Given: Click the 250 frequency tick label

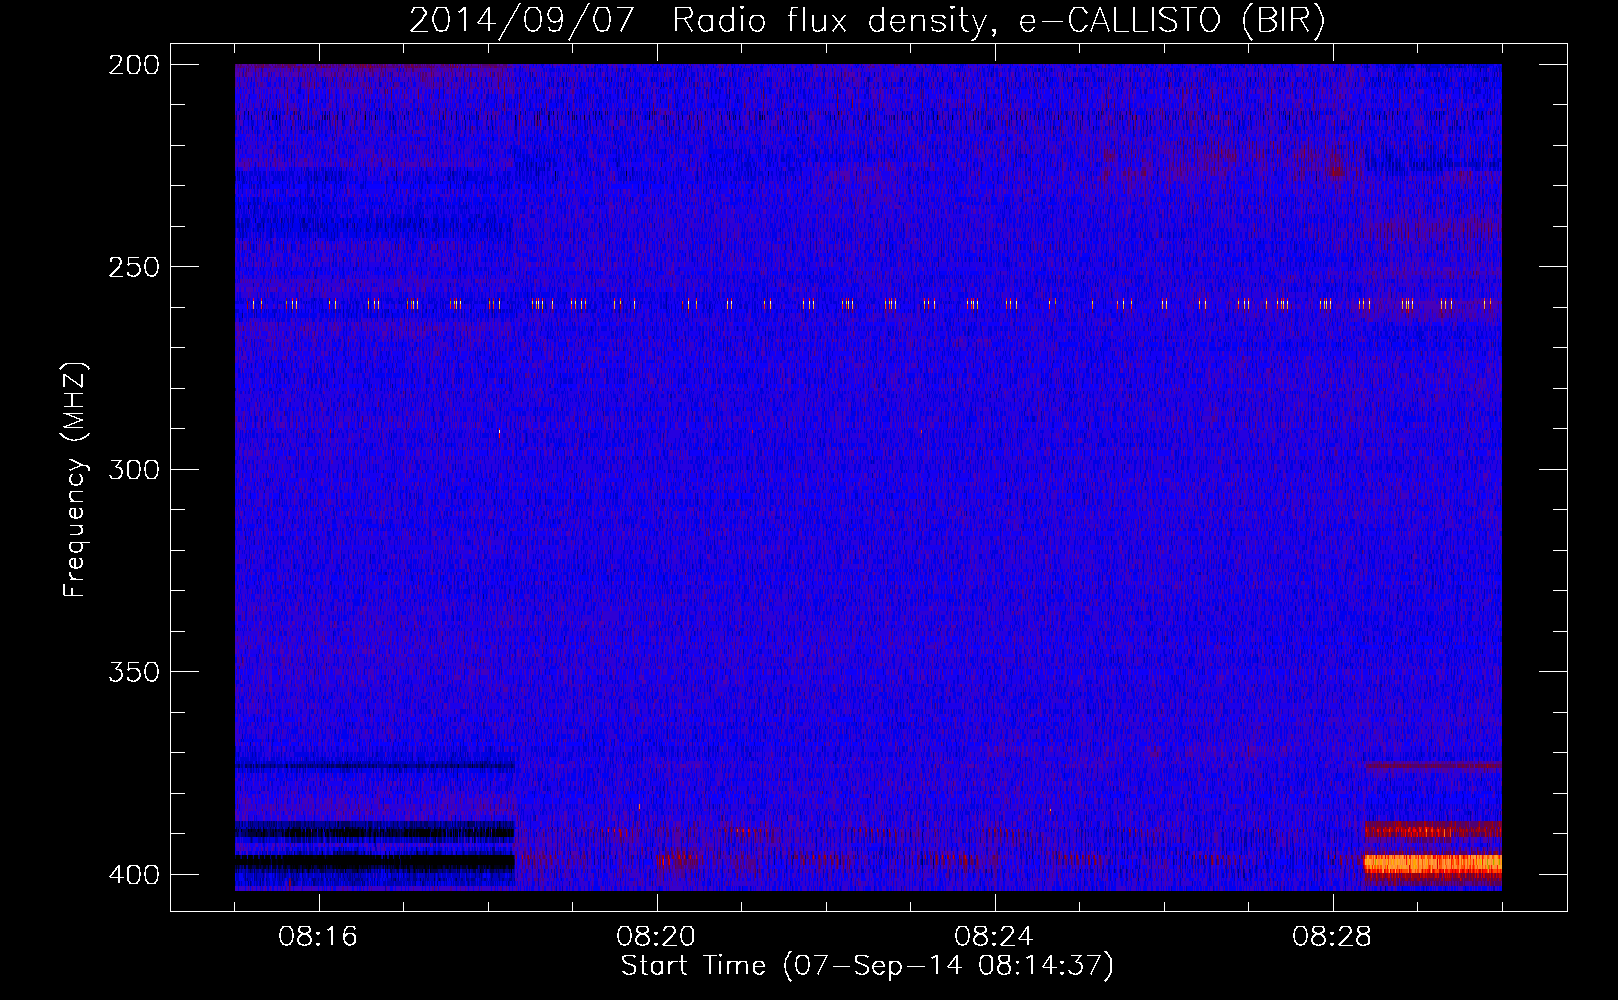Looking at the screenshot, I should [x=134, y=267].
